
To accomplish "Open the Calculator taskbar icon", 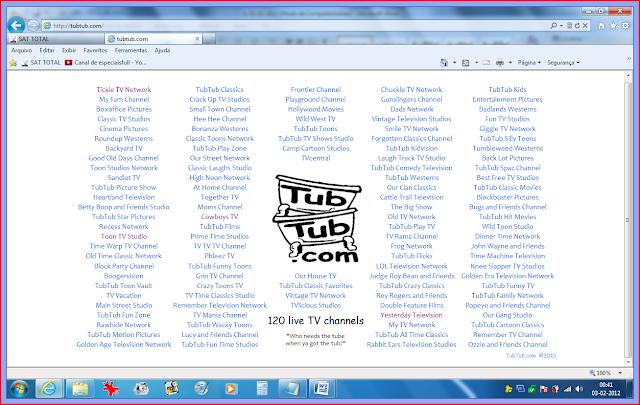I will pos(262,389).
